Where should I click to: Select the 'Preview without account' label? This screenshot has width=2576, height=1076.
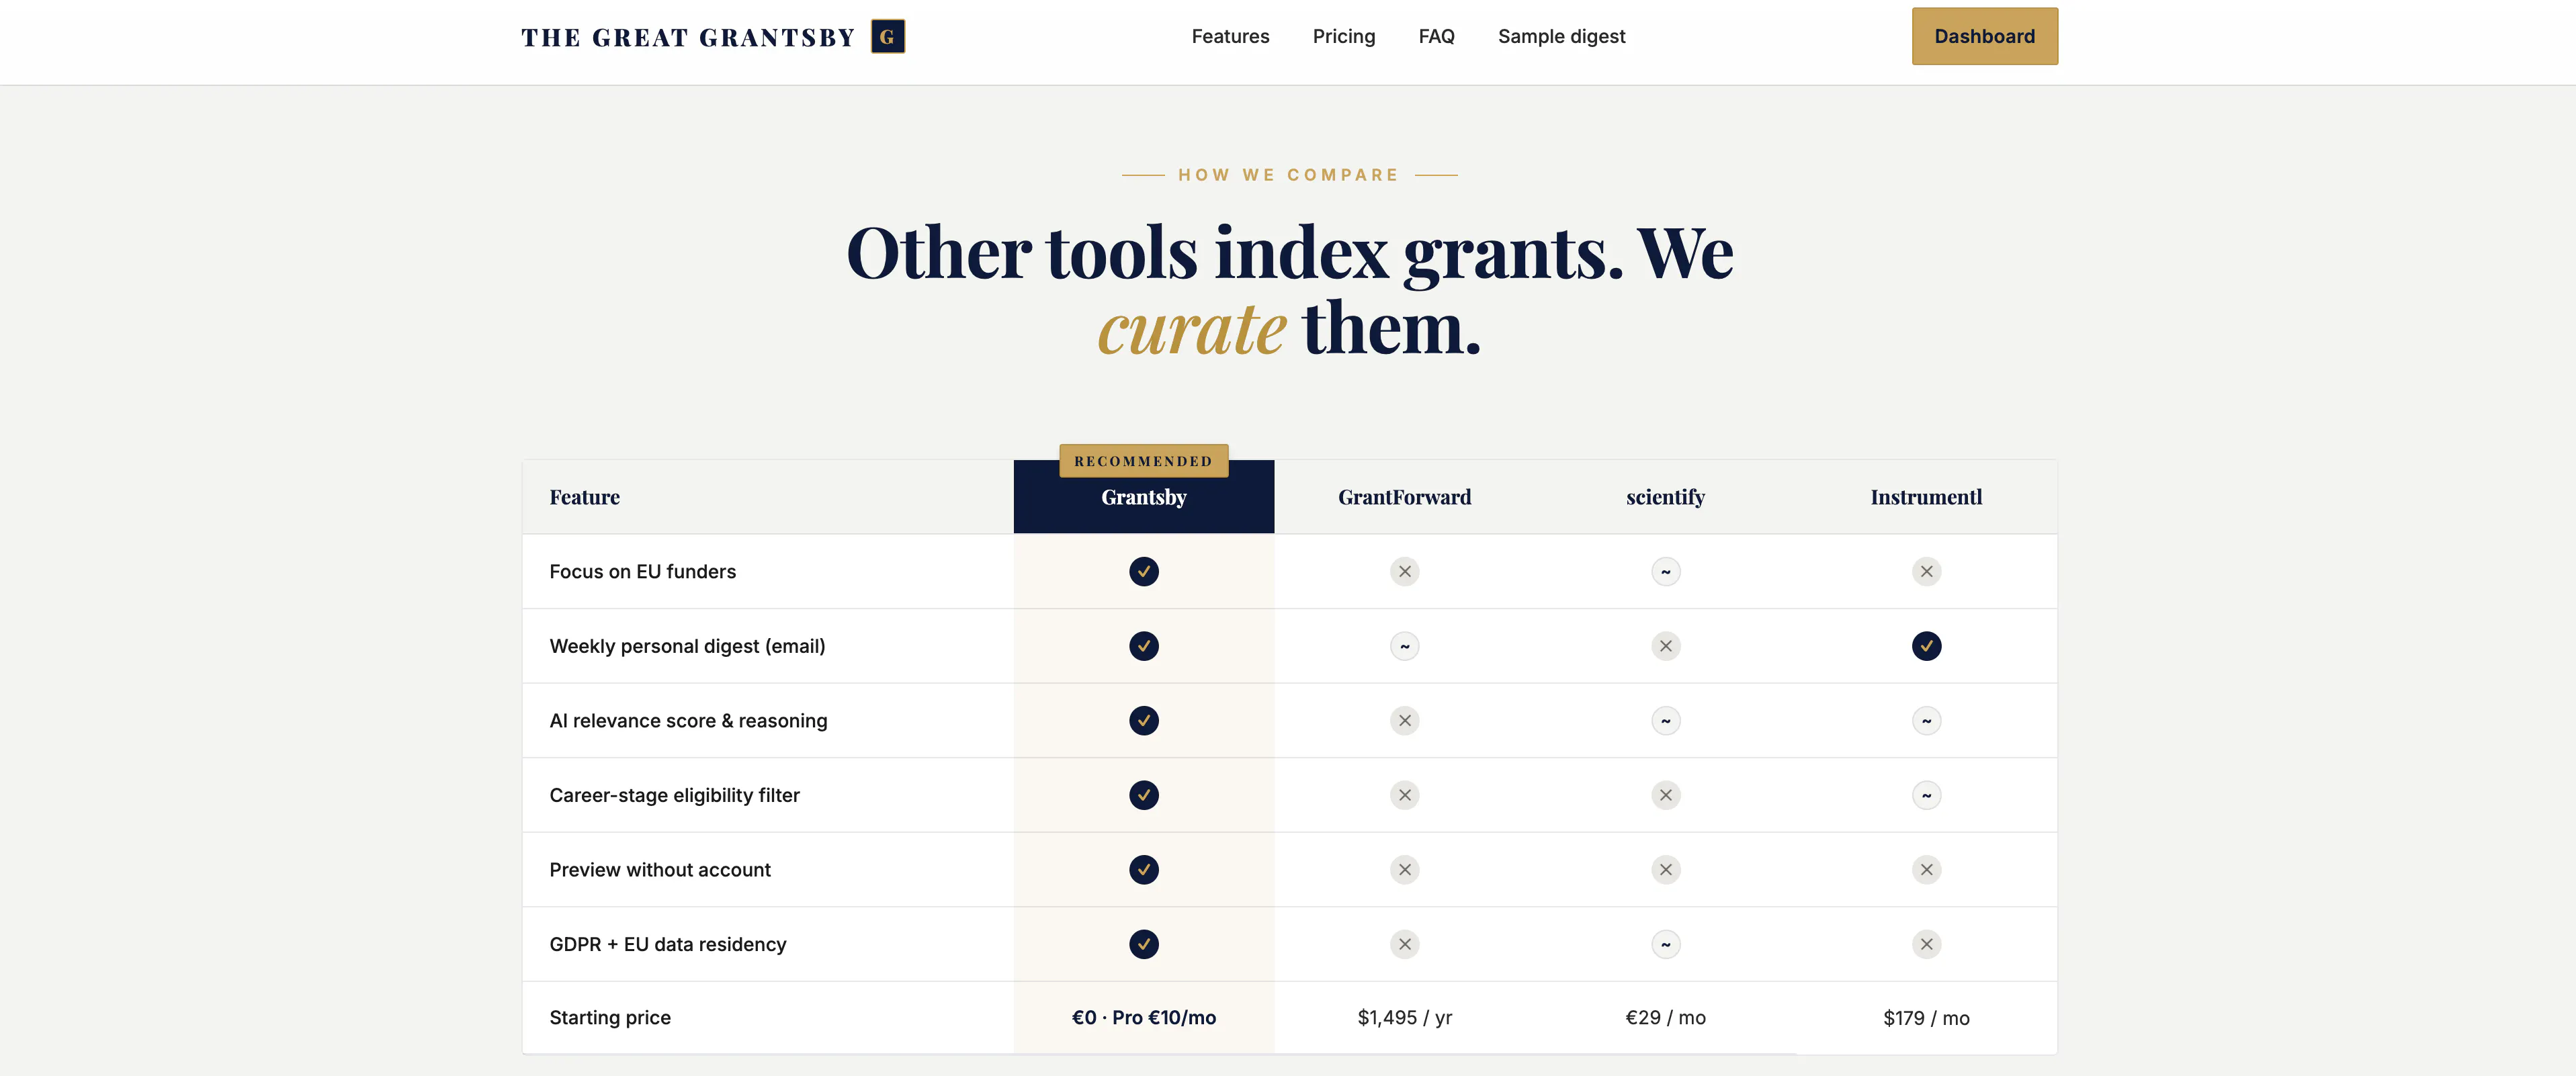660,869
